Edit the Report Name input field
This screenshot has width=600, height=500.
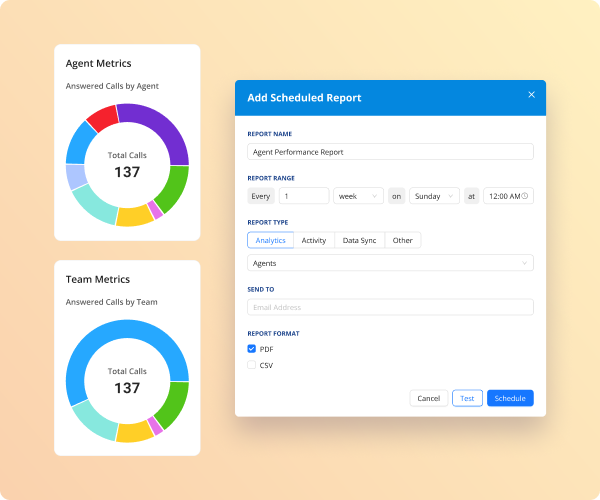tap(390, 152)
